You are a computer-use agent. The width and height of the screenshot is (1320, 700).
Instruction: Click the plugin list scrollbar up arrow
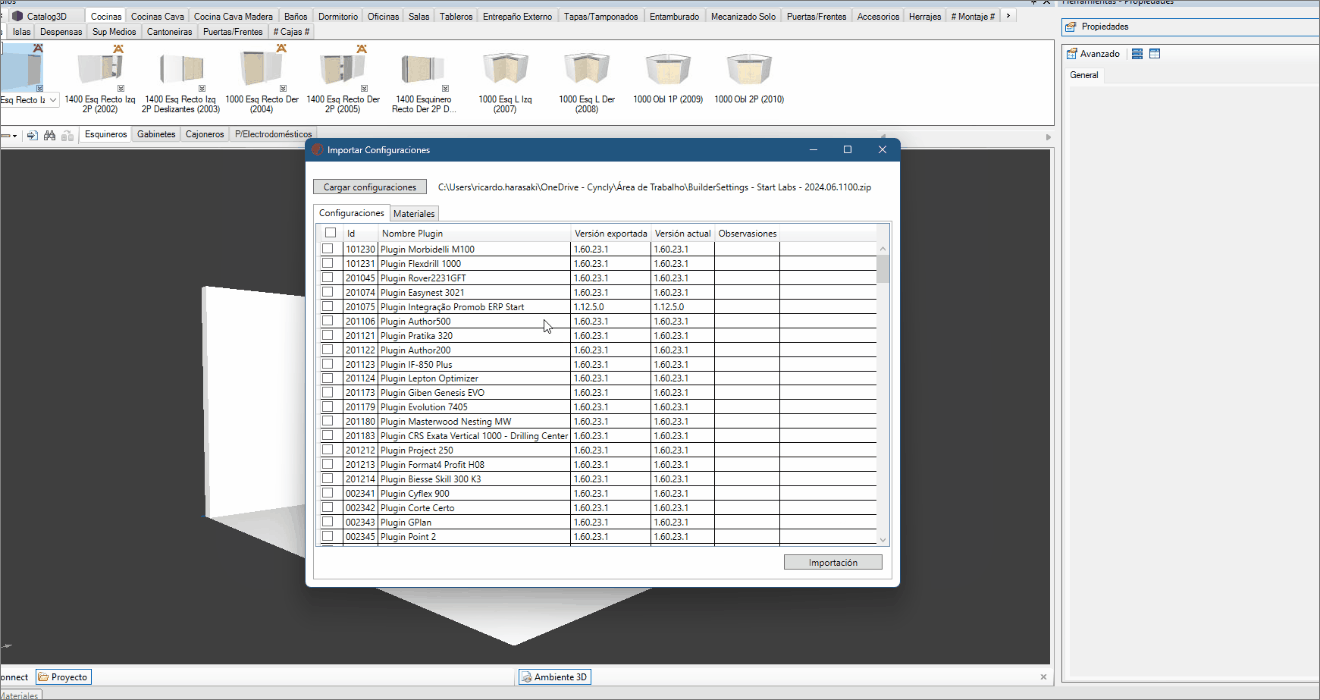click(x=882, y=249)
